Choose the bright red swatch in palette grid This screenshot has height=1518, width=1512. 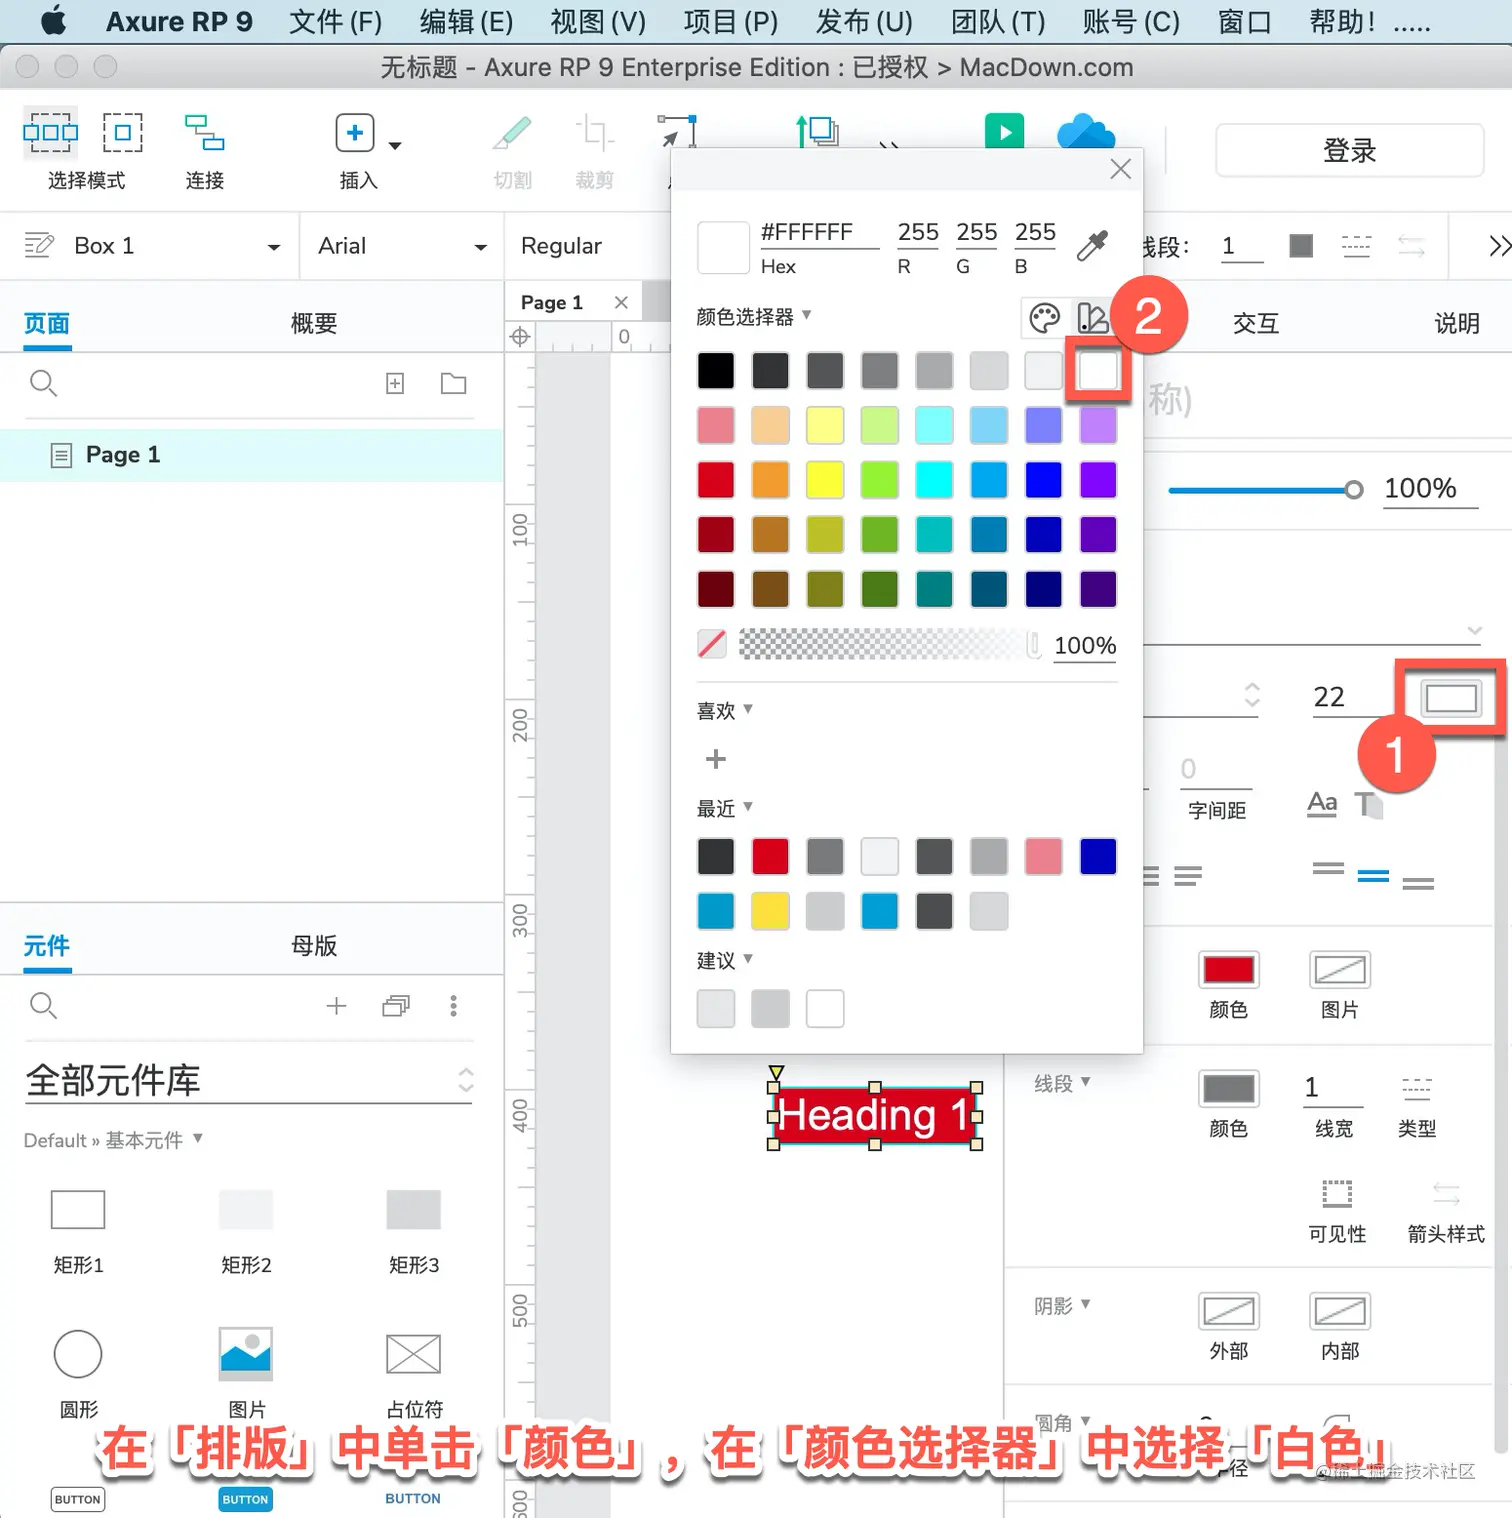click(x=716, y=480)
